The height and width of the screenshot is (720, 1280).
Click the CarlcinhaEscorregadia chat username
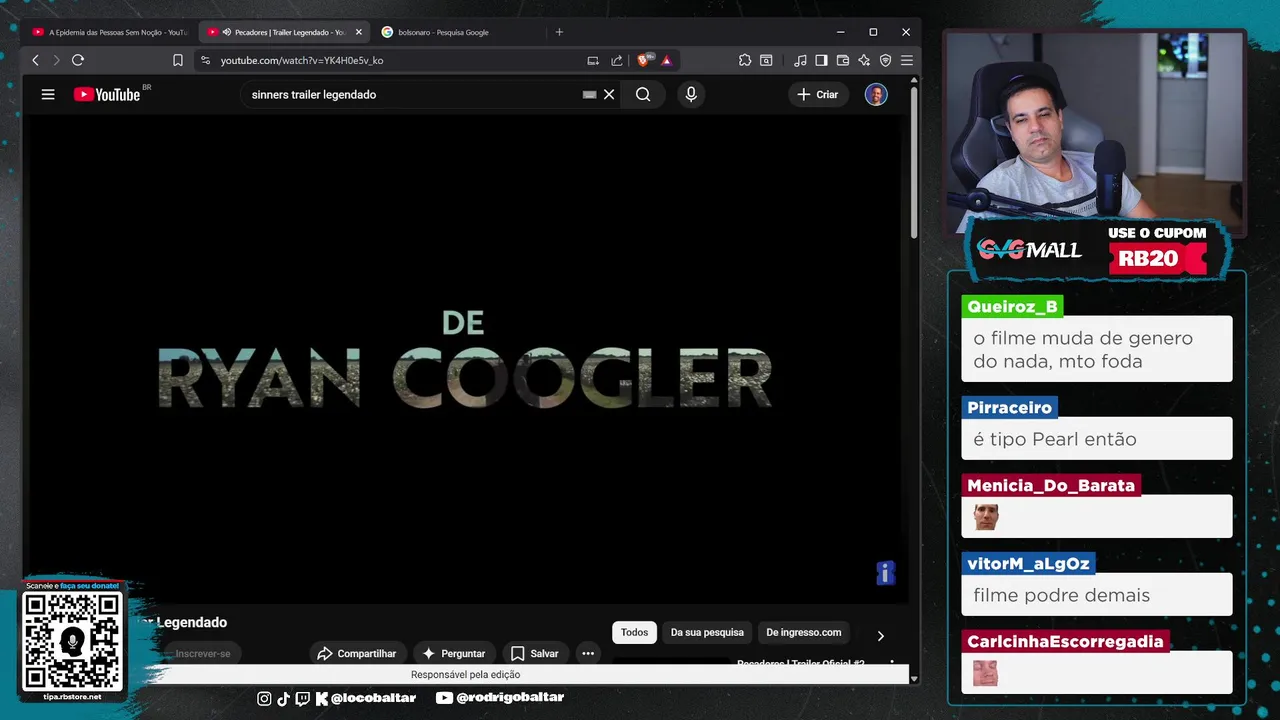click(x=1065, y=641)
